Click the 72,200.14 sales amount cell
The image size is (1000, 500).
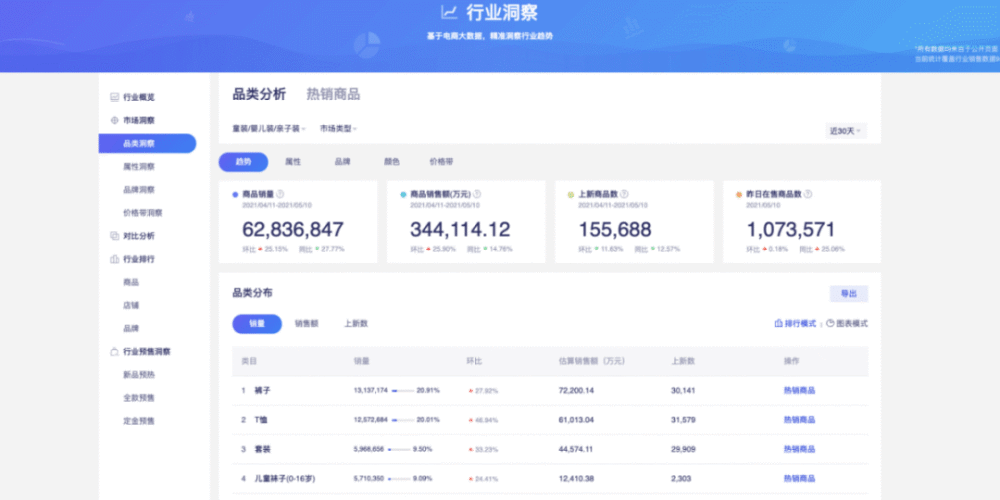(x=576, y=391)
